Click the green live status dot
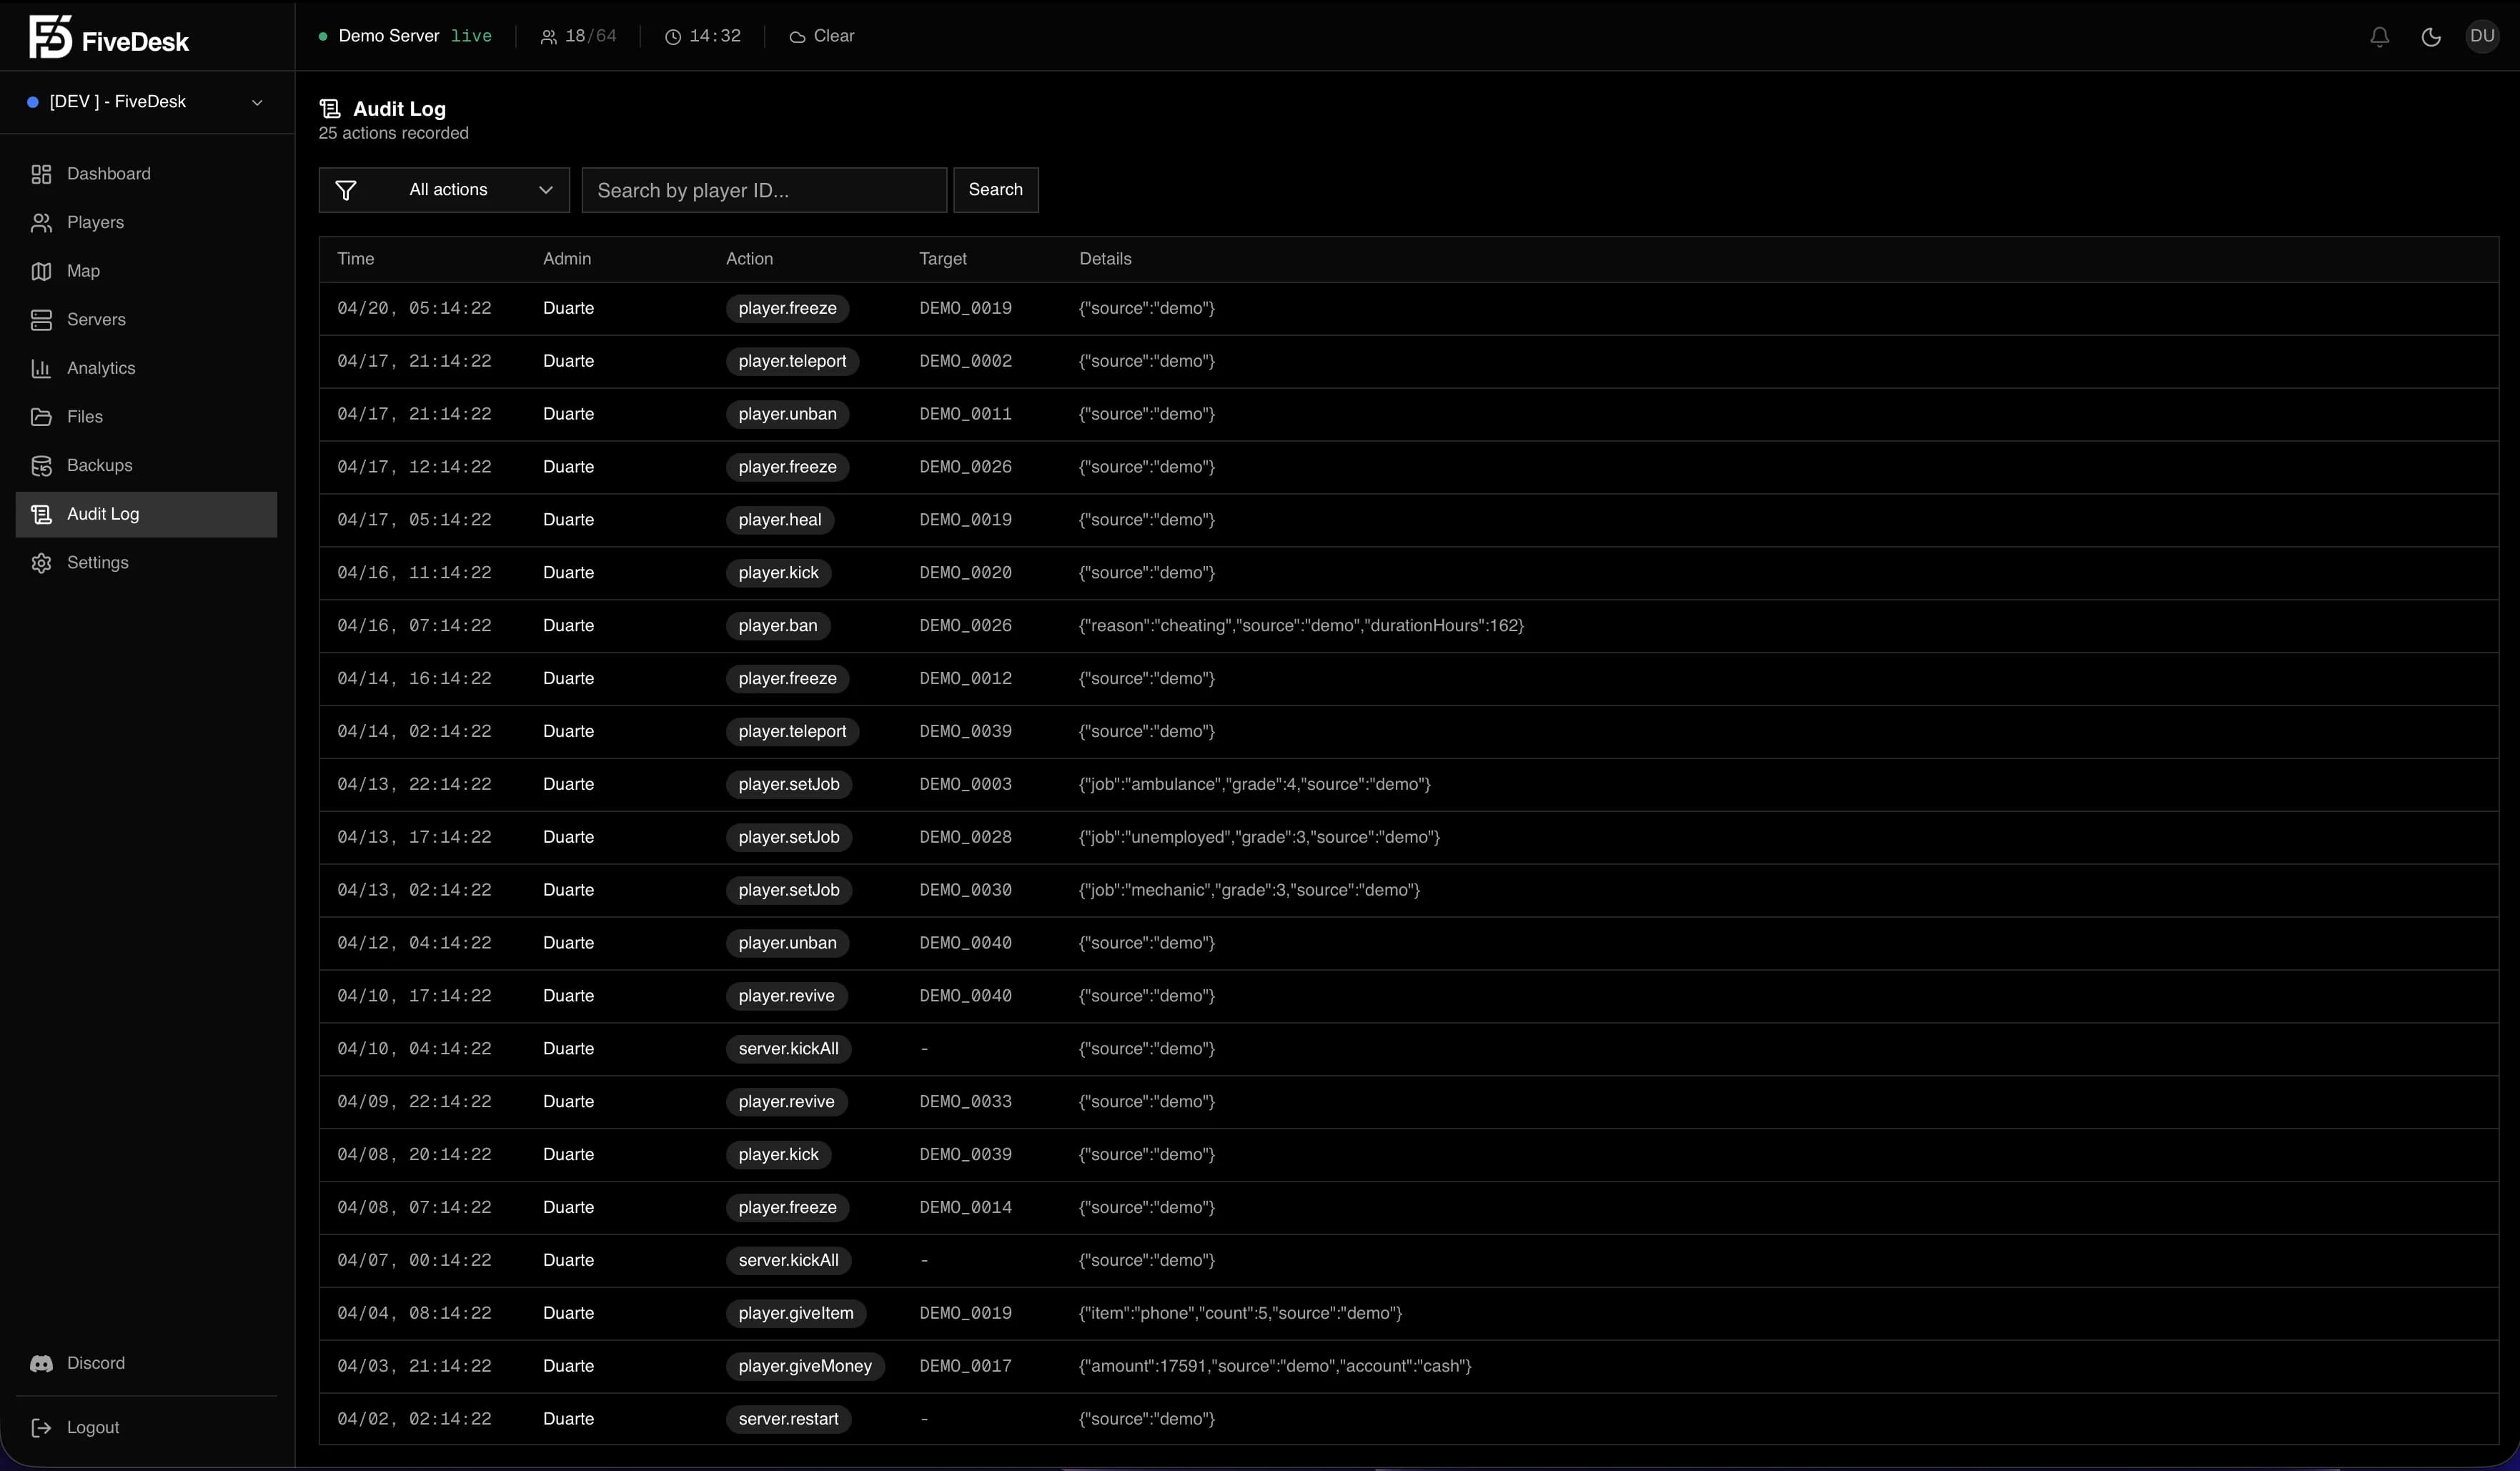 (323, 36)
